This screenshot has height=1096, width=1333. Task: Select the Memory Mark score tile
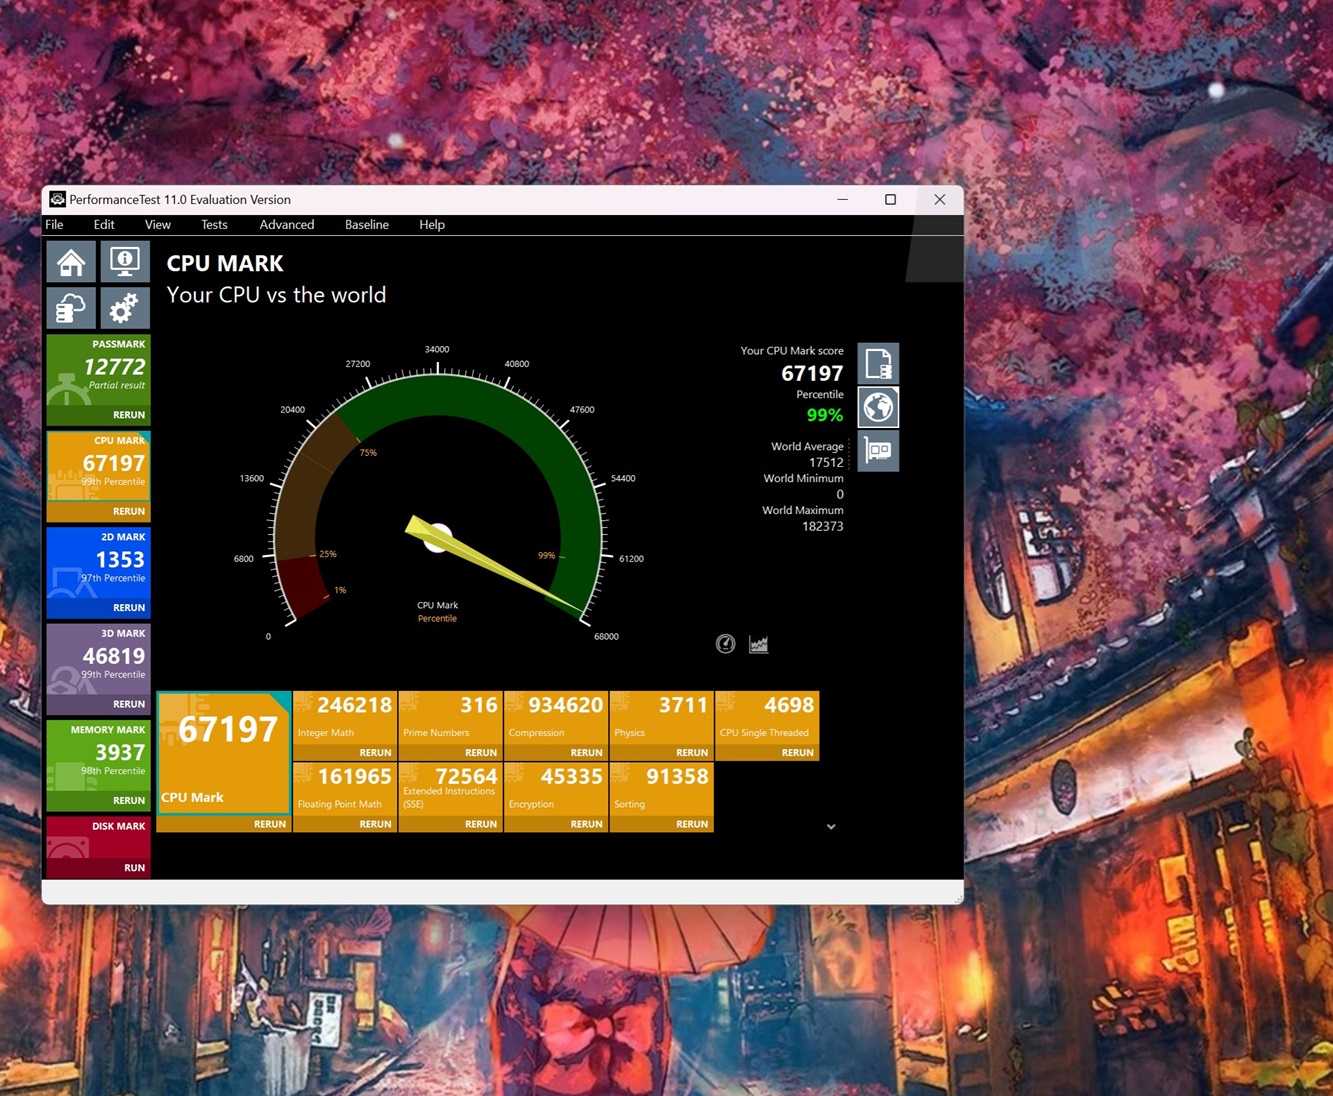pos(98,755)
